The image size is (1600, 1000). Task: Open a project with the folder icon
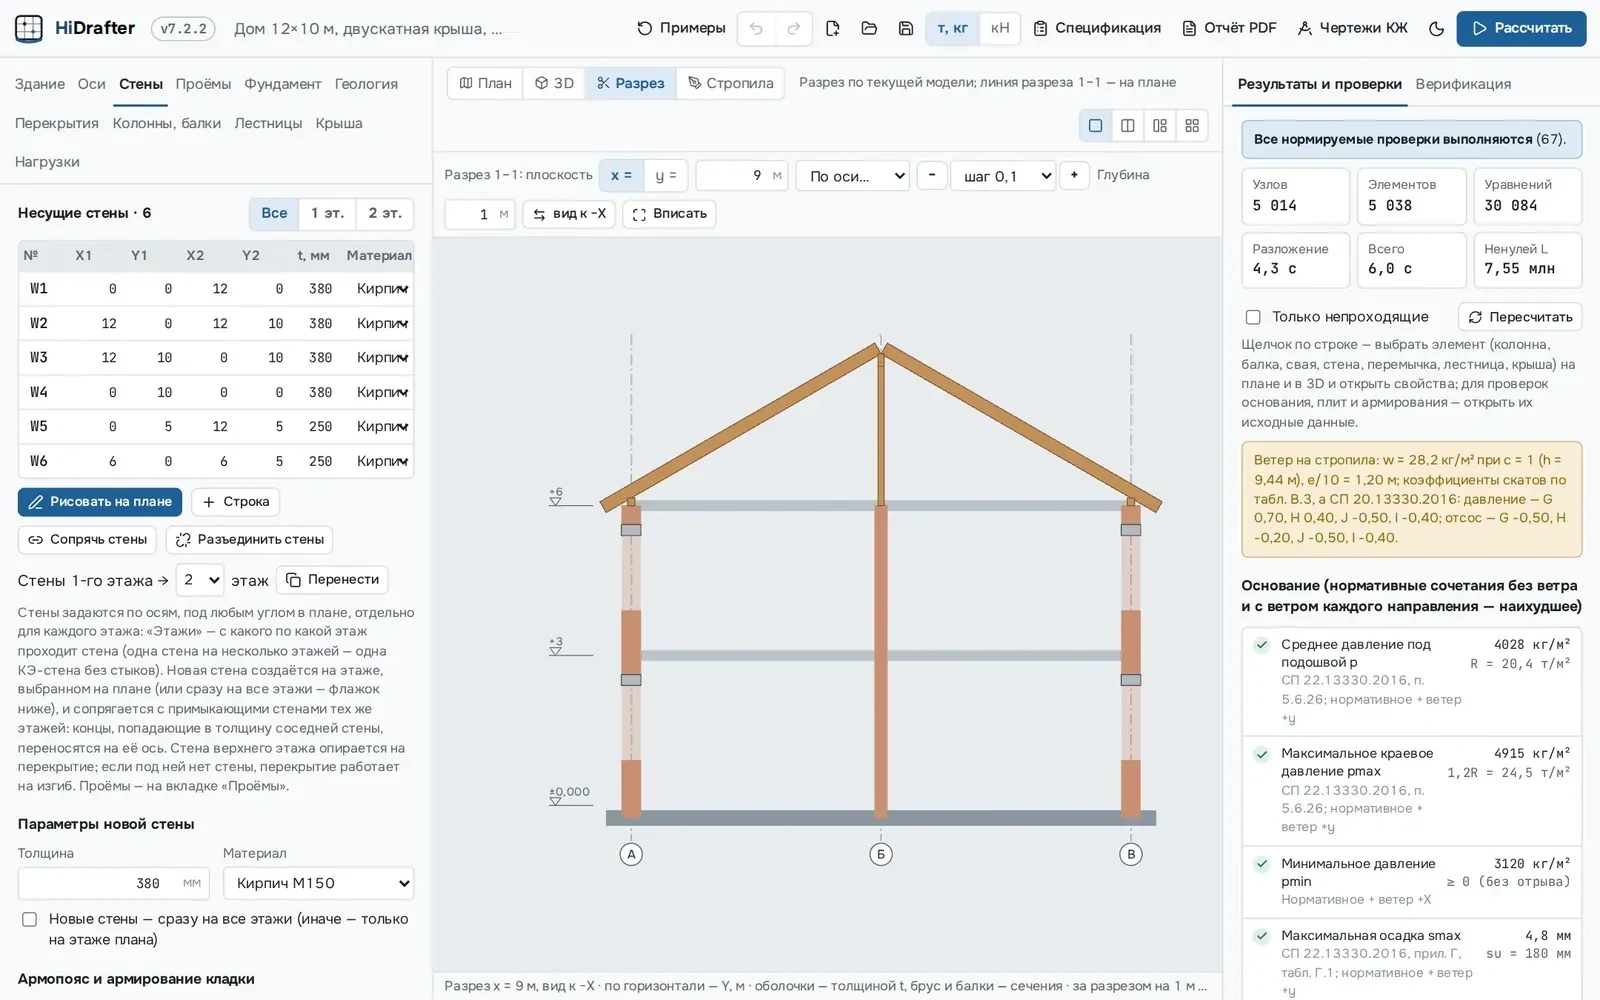click(869, 28)
